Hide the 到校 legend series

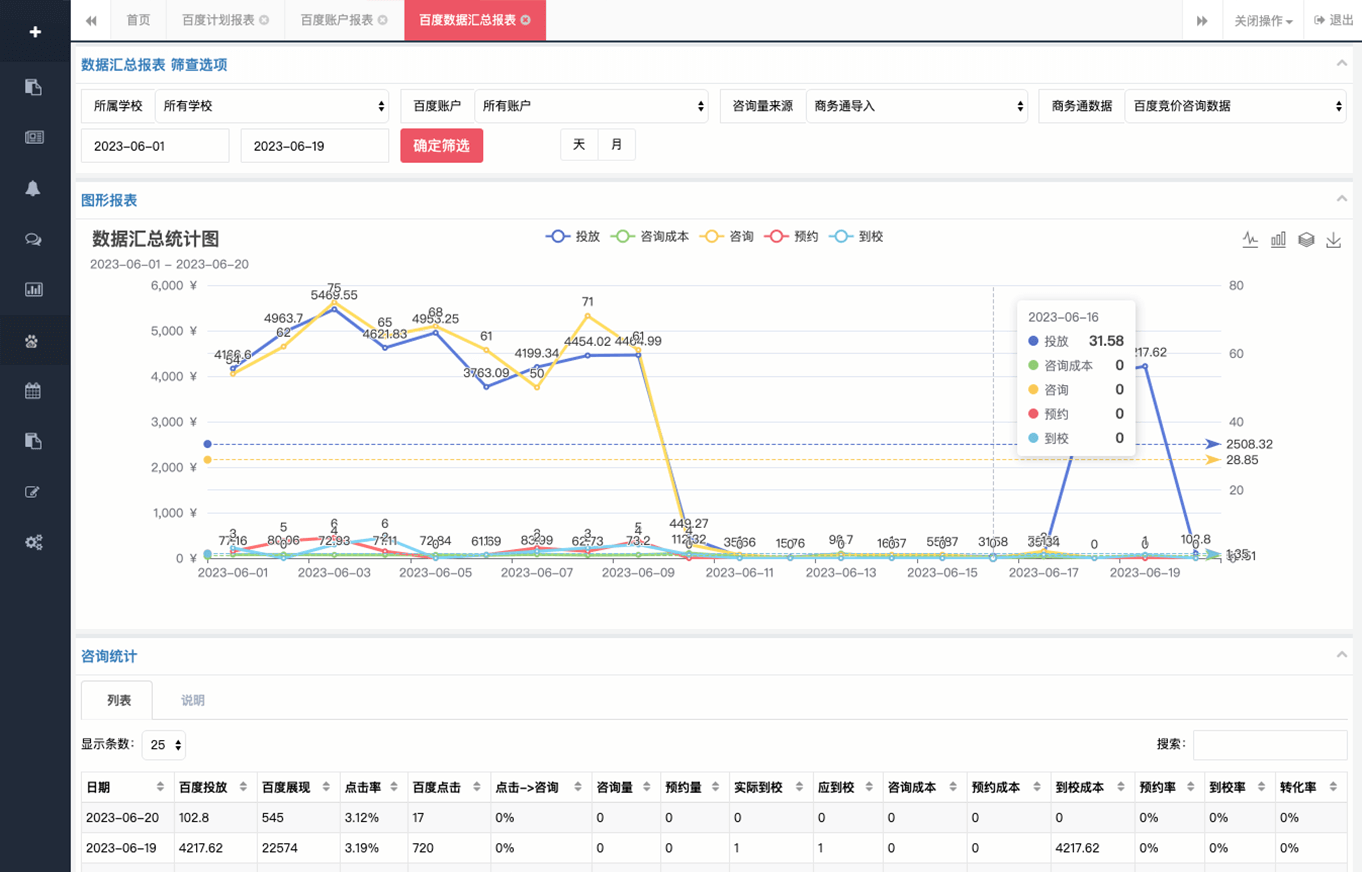coord(857,237)
